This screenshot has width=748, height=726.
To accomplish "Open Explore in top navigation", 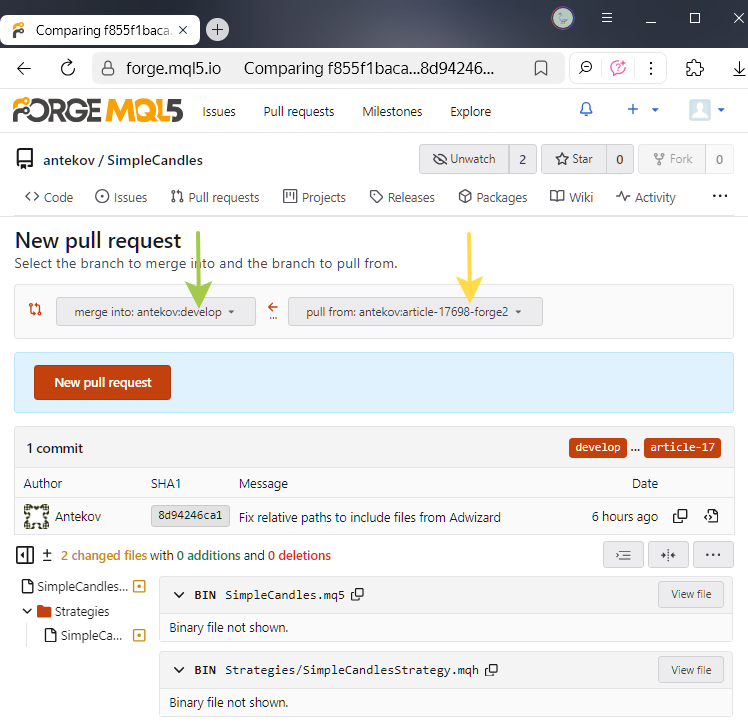I will click(x=470, y=112).
